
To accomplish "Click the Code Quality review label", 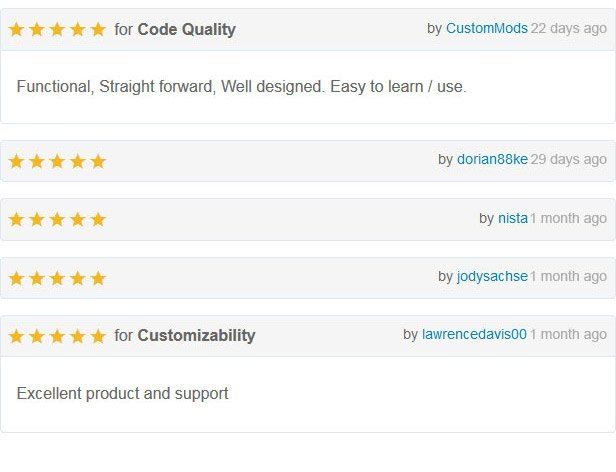I will [x=186, y=29].
